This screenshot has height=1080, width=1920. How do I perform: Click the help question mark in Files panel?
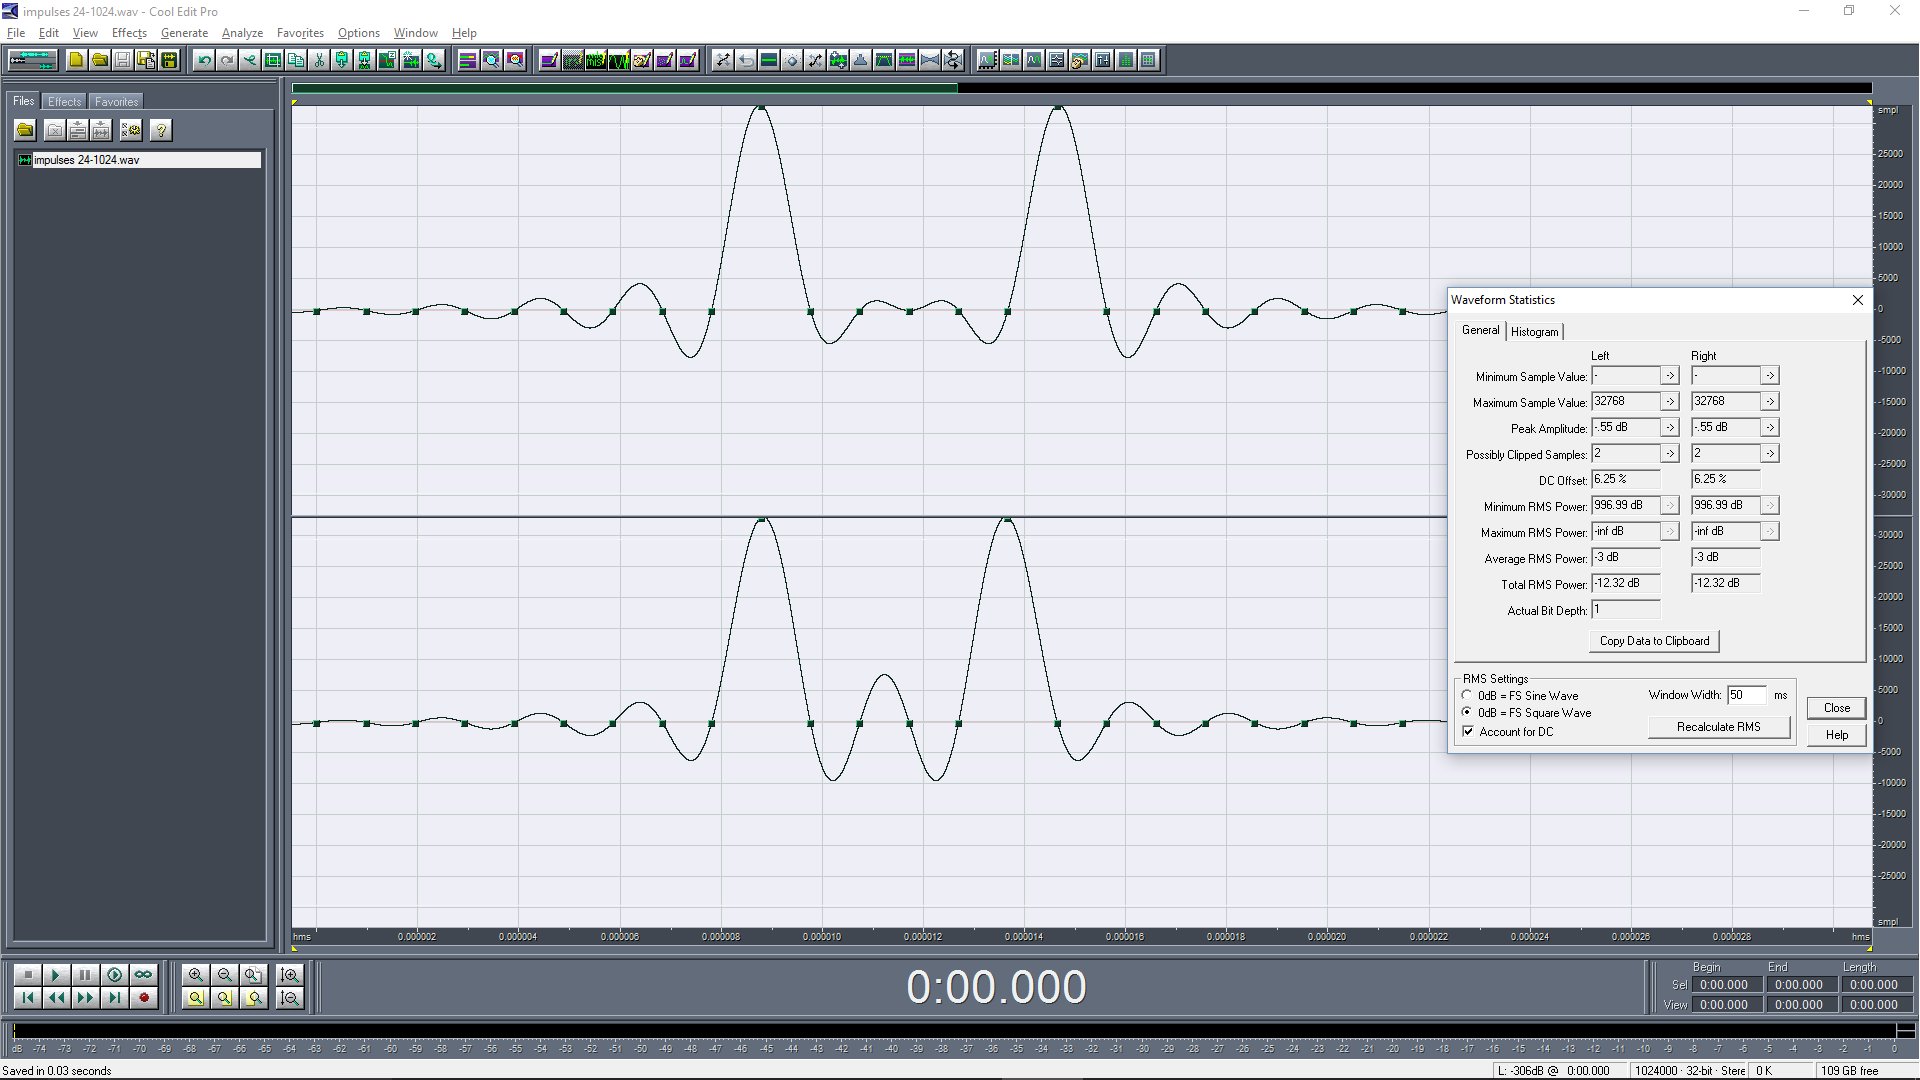pyautogui.click(x=161, y=130)
